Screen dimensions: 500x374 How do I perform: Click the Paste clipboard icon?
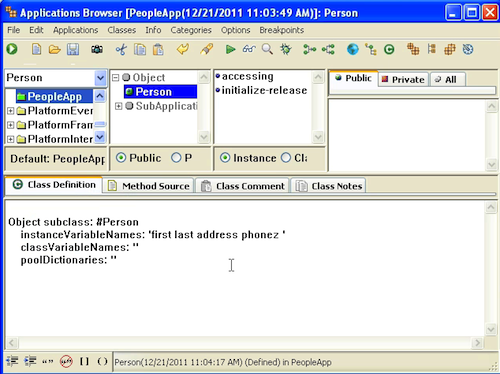point(158,50)
